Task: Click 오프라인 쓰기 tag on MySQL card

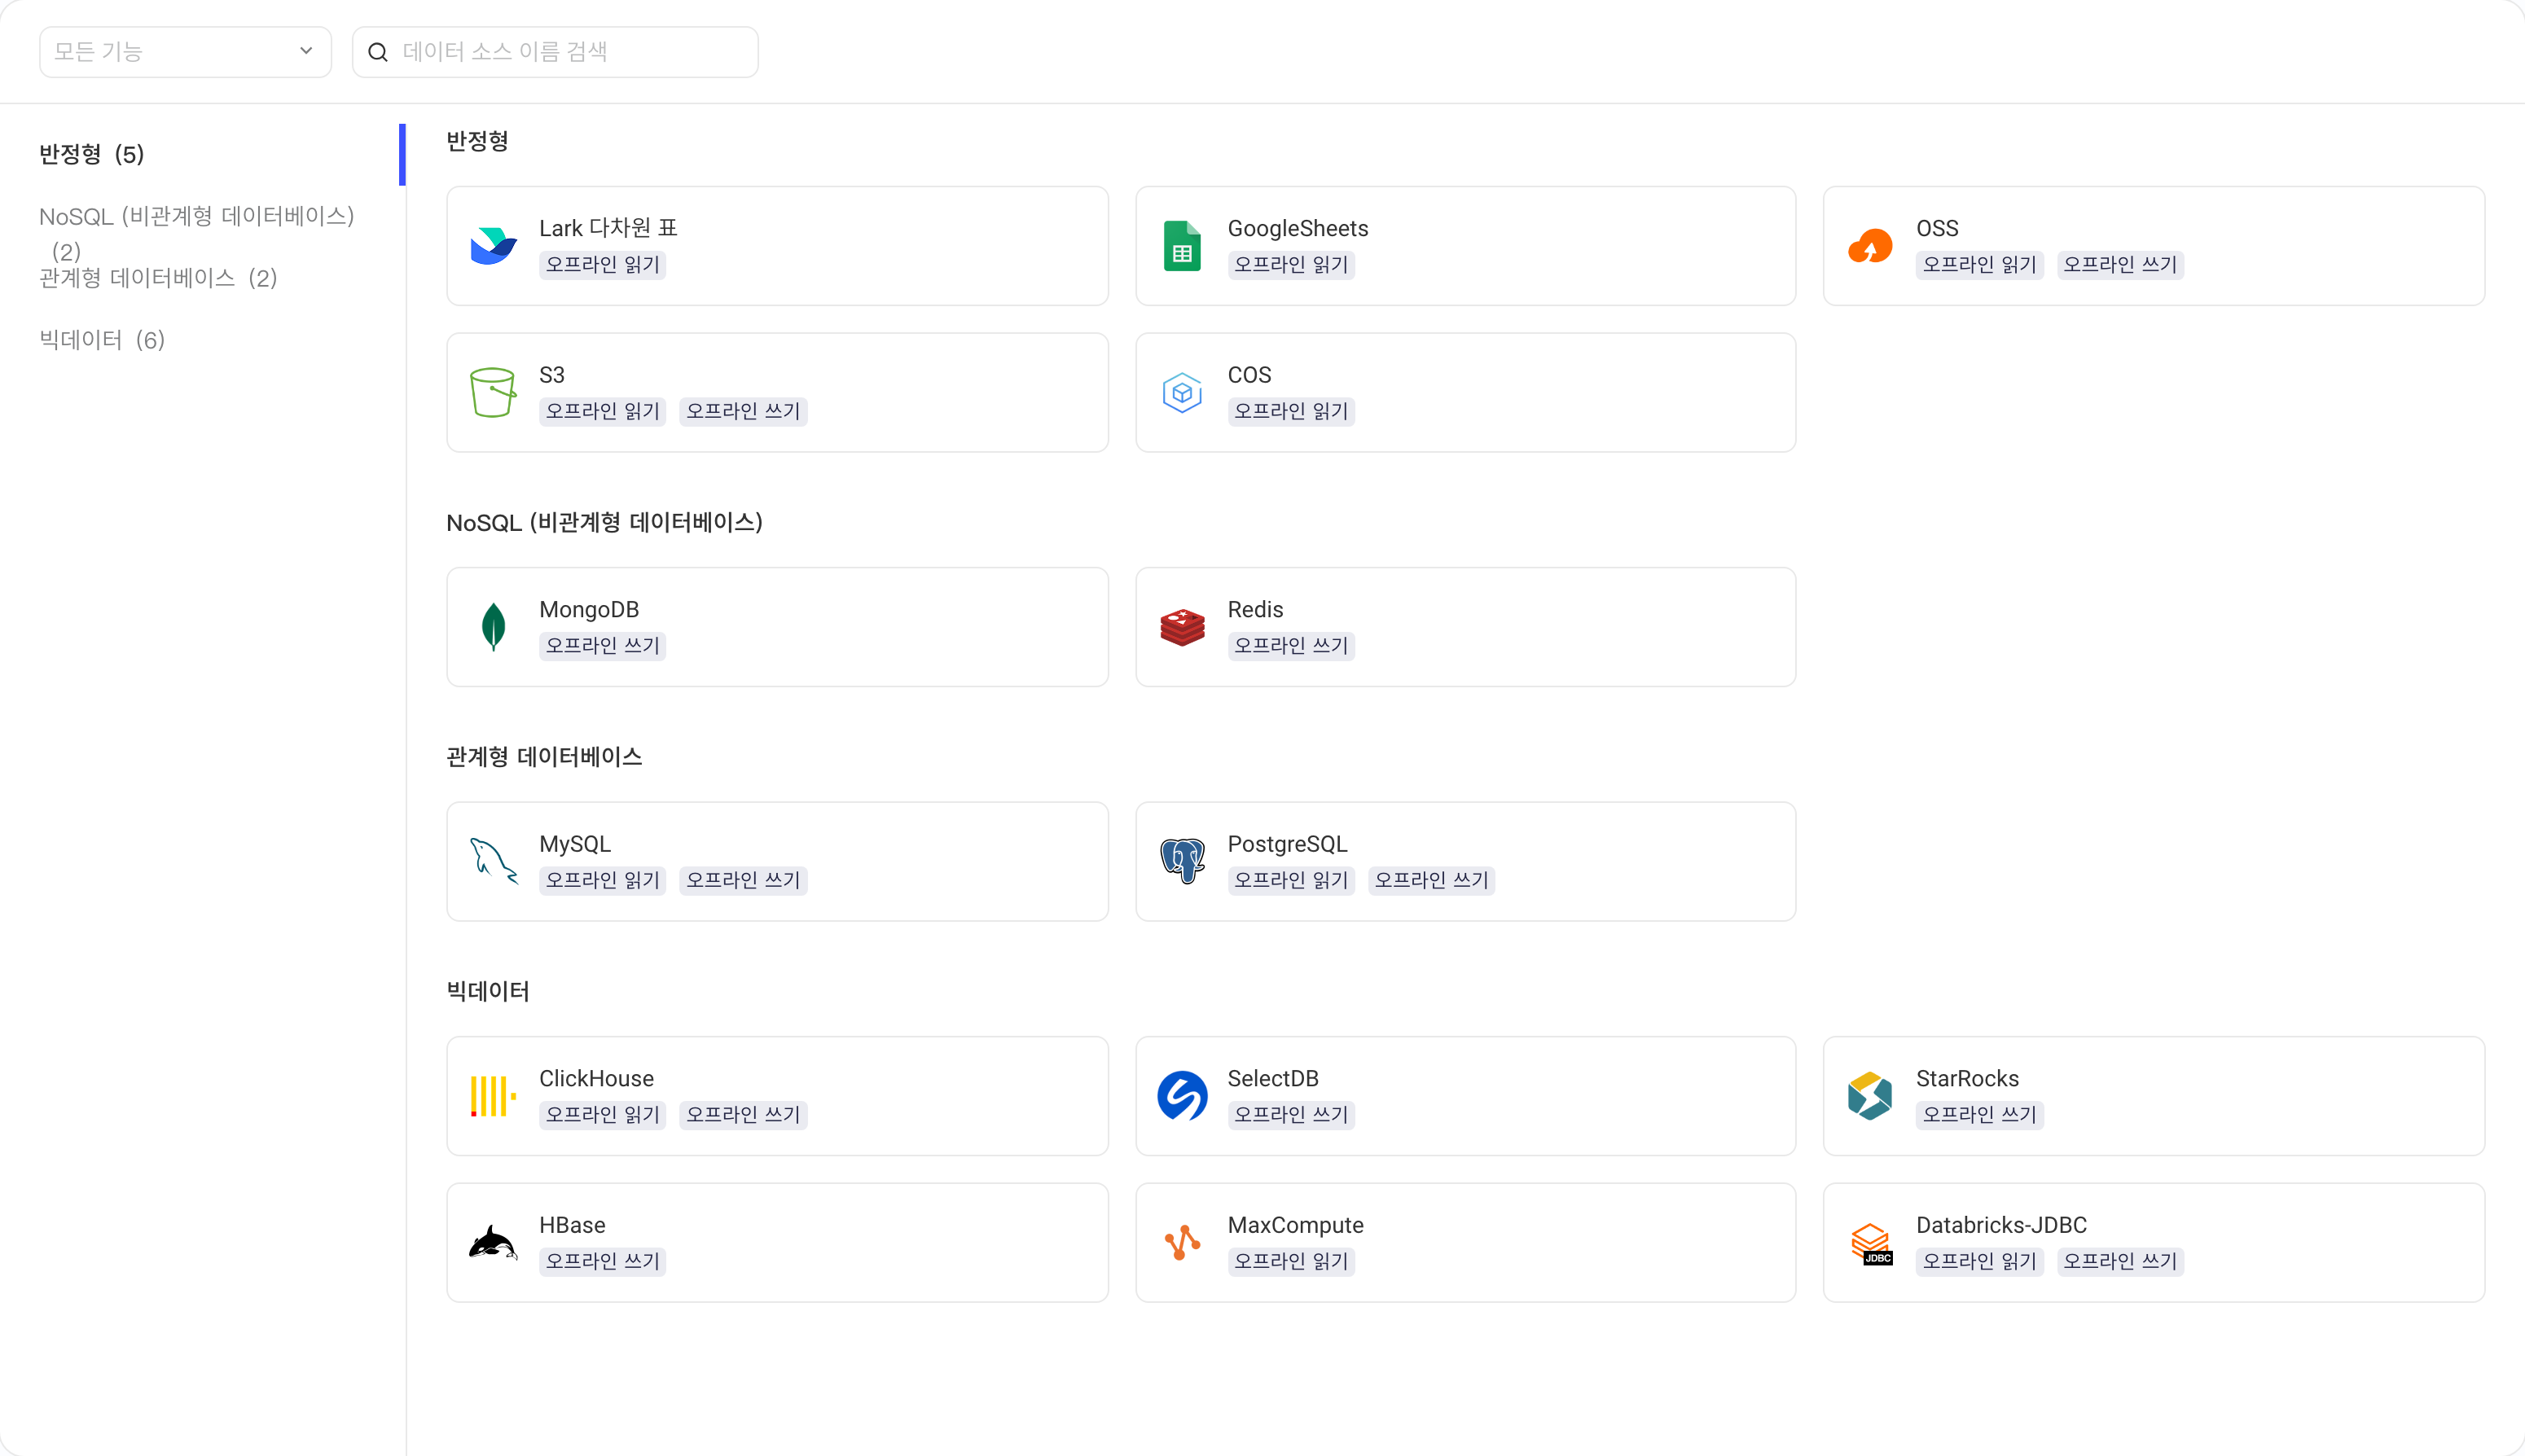Action: coord(743,880)
